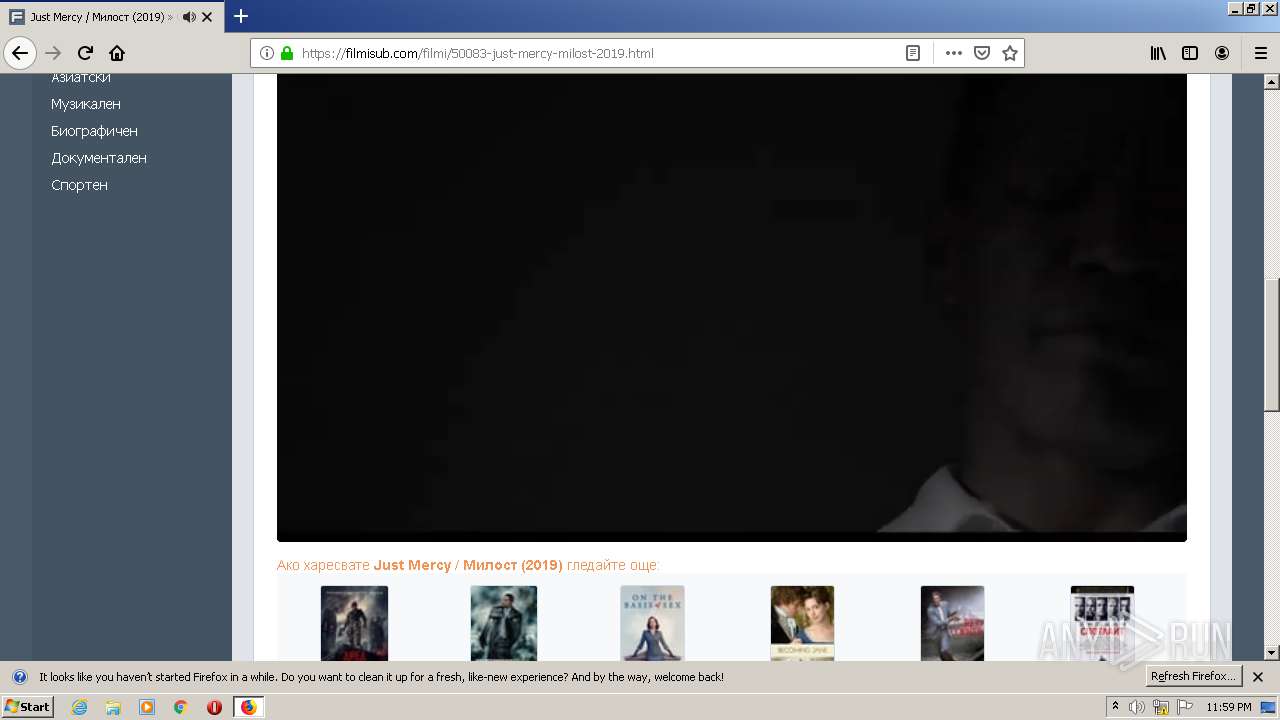This screenshot has width=1280, height=720.
Task: Click the forward navigation arrow
Action: [53, 53]
